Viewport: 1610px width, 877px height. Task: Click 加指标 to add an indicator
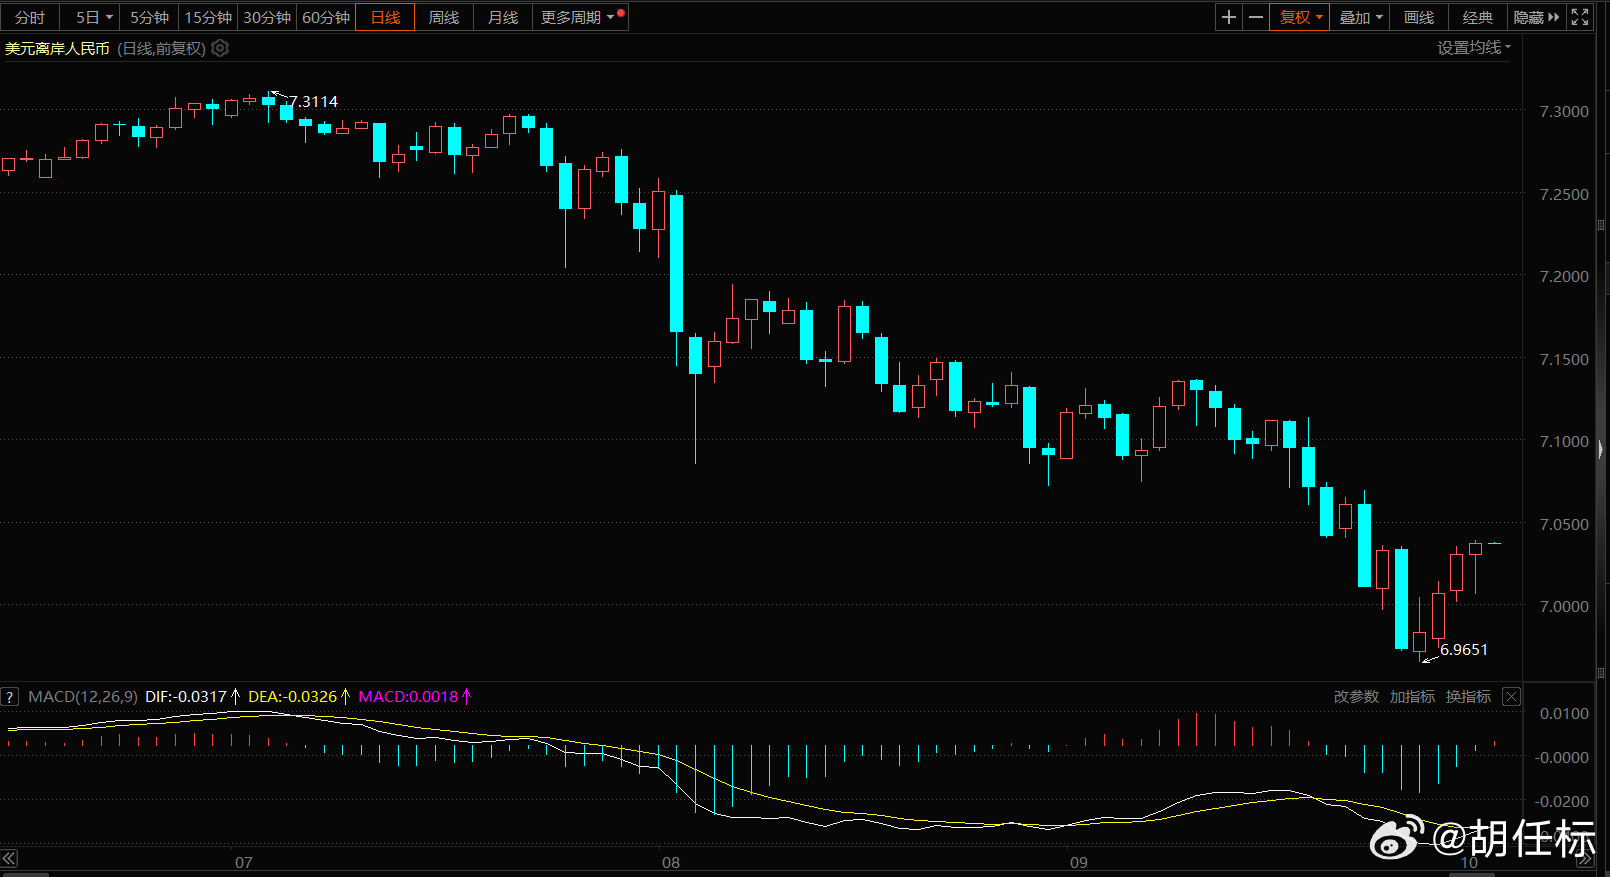[x=1412, y=696]
